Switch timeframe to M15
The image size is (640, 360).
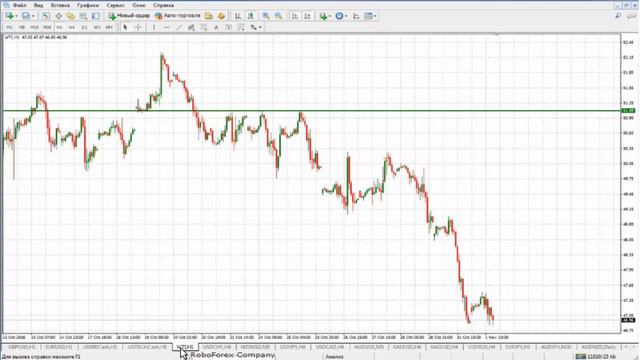click(35, 27)
